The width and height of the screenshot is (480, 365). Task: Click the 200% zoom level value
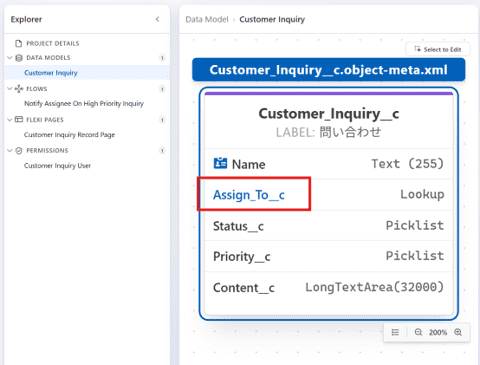click(x=438, y=332)
